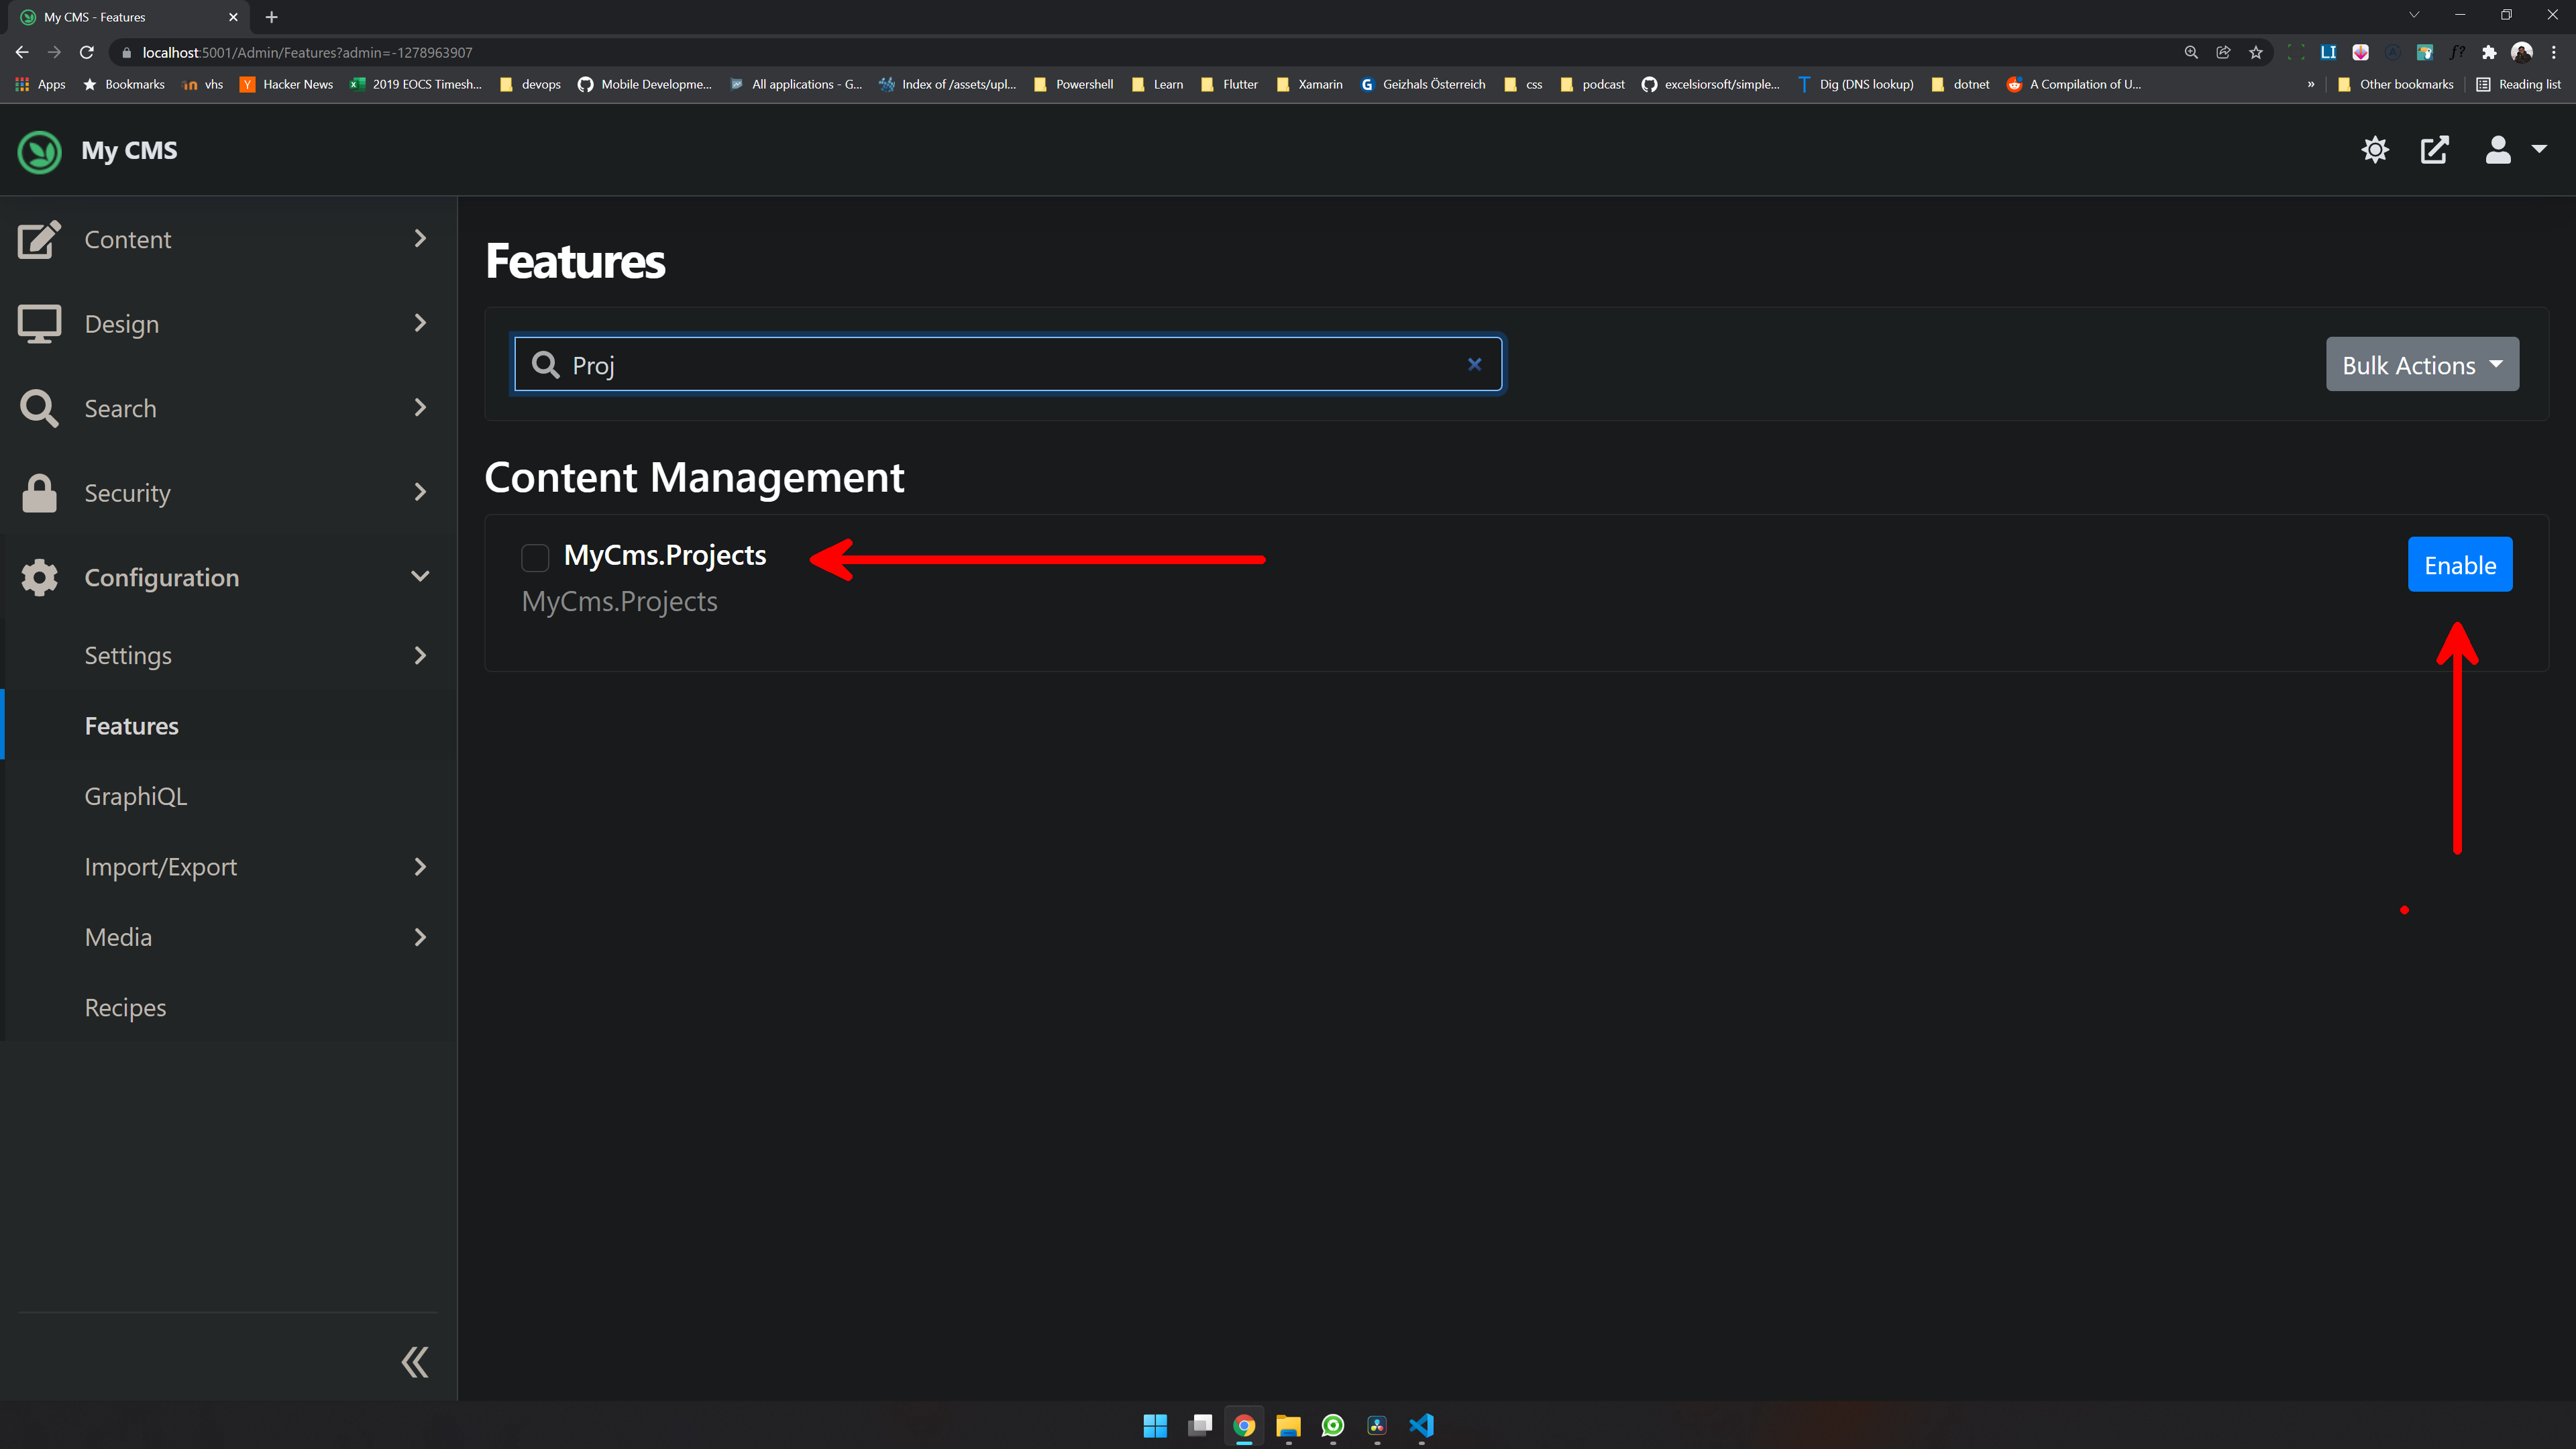The width and height of the screenshot is (2576, 1449).
Task: Enable the MyCms.Projects feature
Action: [2459, 565]
